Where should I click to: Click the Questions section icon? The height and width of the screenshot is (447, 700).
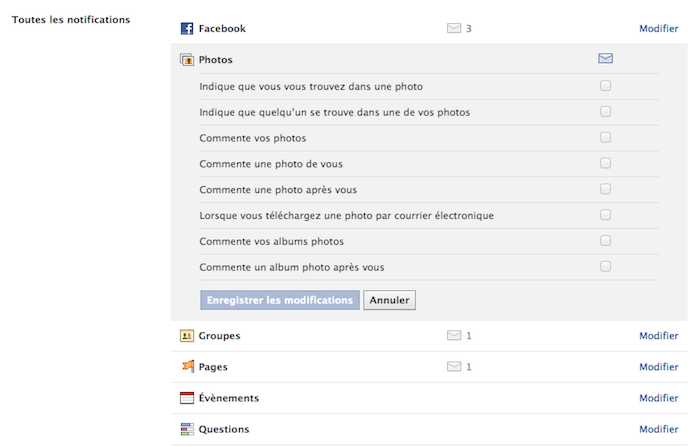click(x=186, y=429)
